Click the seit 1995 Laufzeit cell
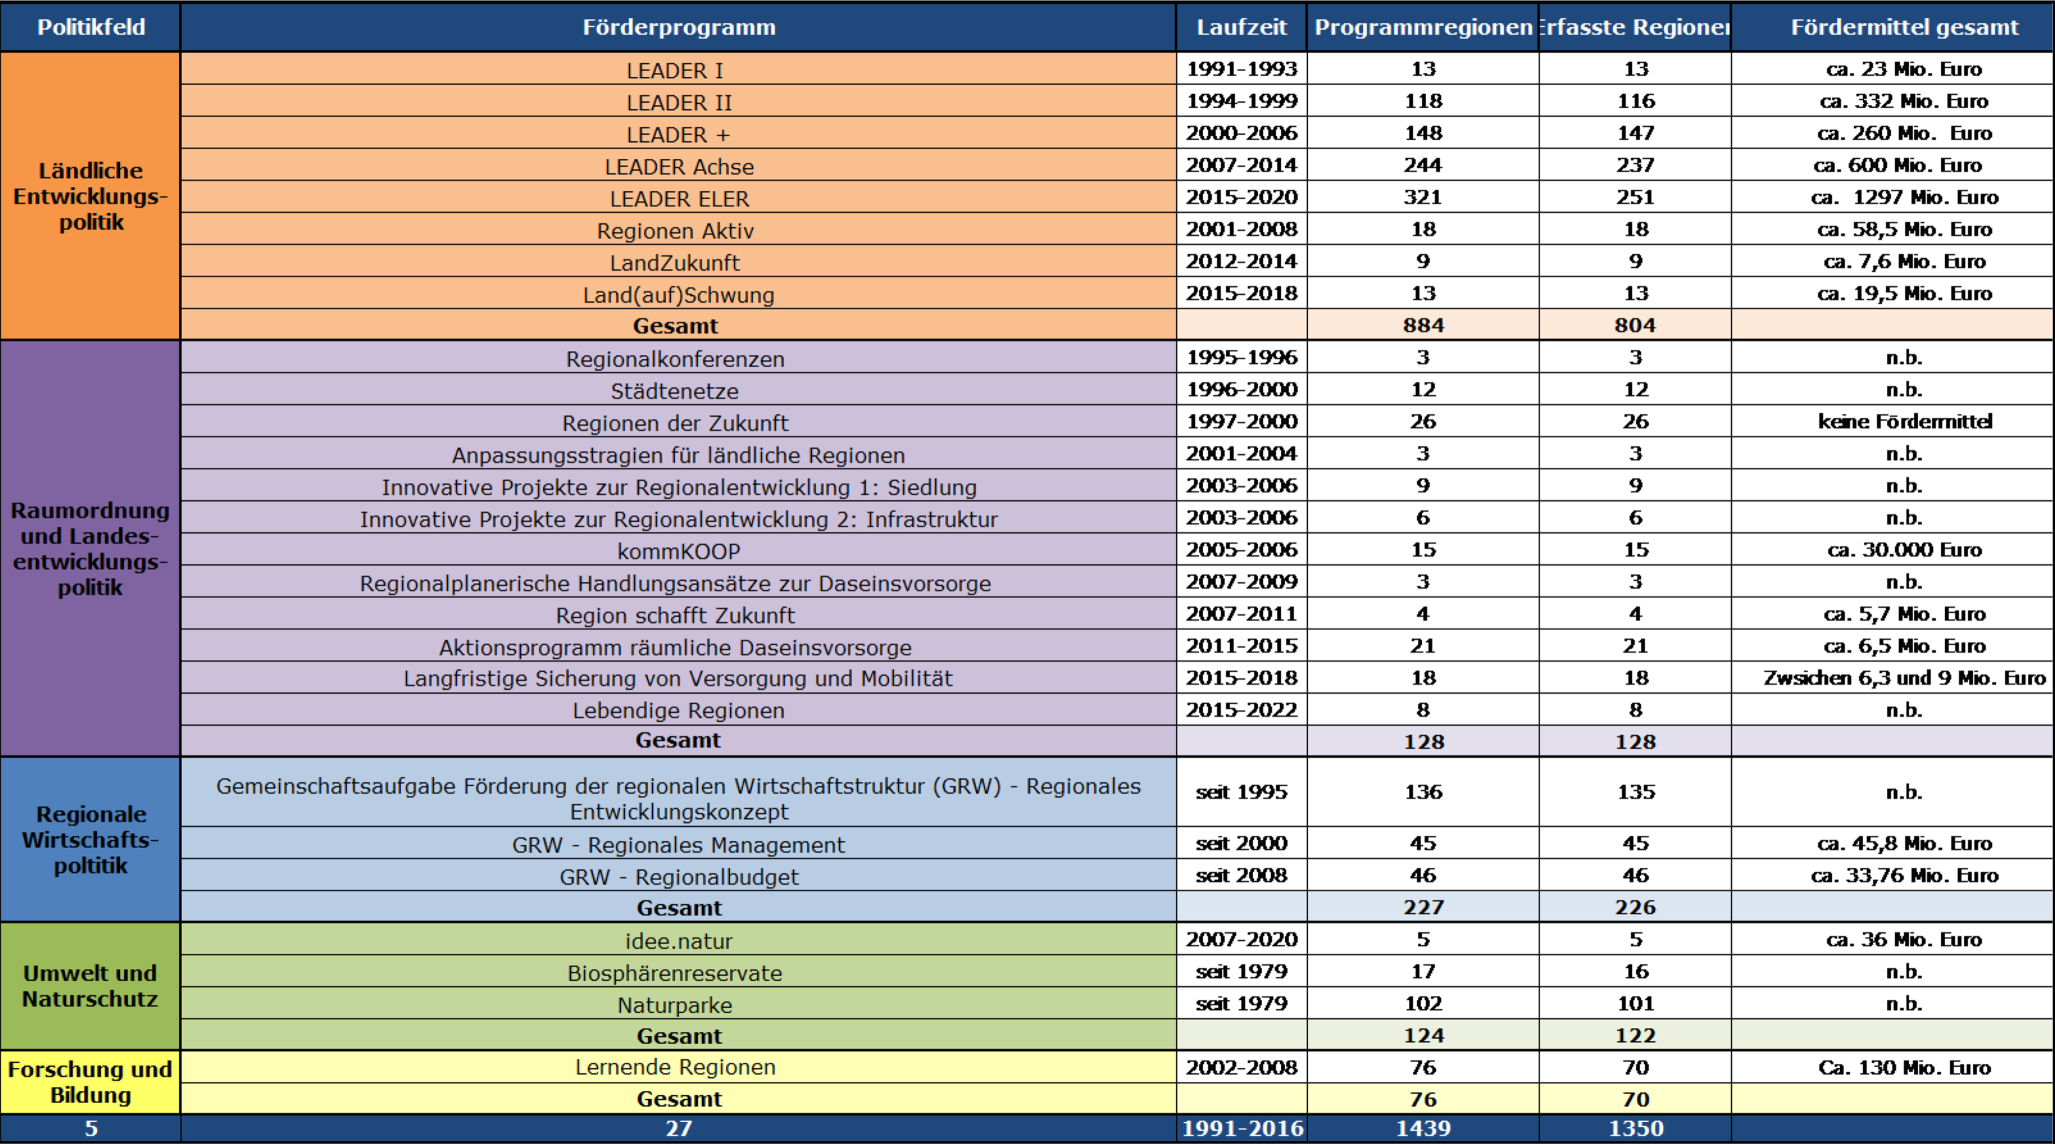The image size is (2055, 1144). [1241, 792]
